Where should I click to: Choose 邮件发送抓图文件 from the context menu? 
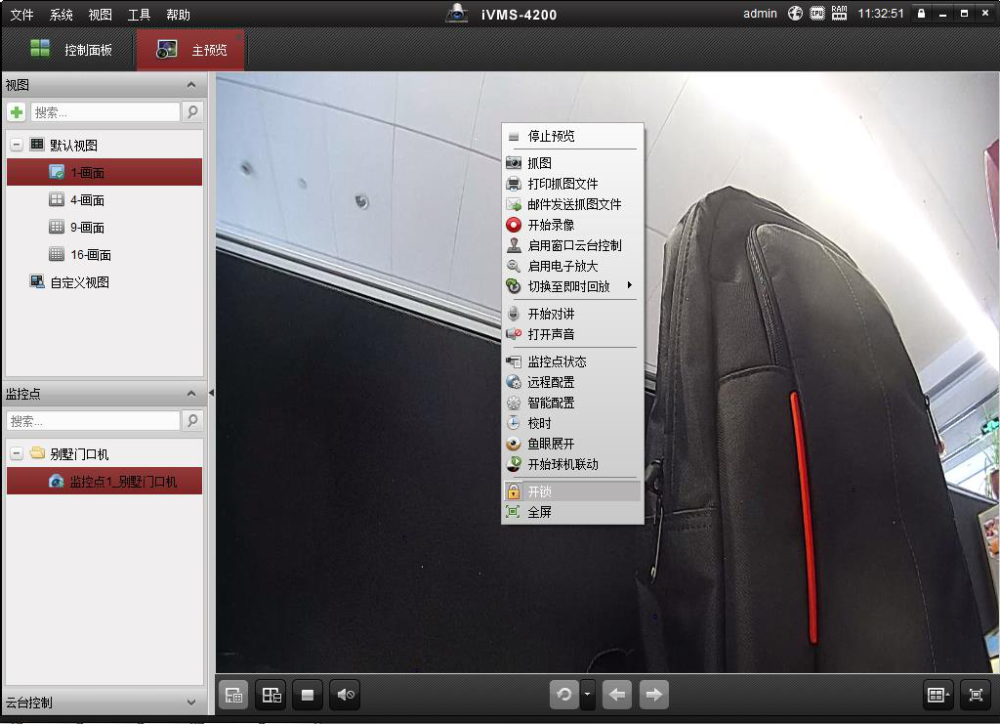tap(572, 204)
